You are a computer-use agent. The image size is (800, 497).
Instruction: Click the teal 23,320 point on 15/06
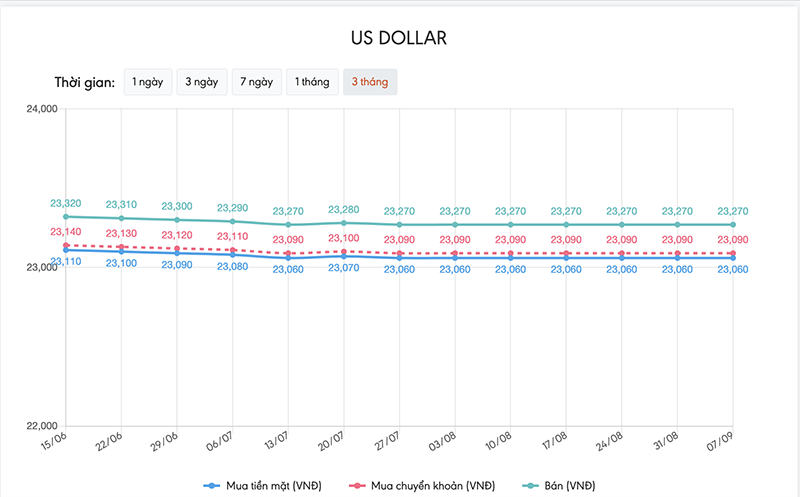[66, 217]
